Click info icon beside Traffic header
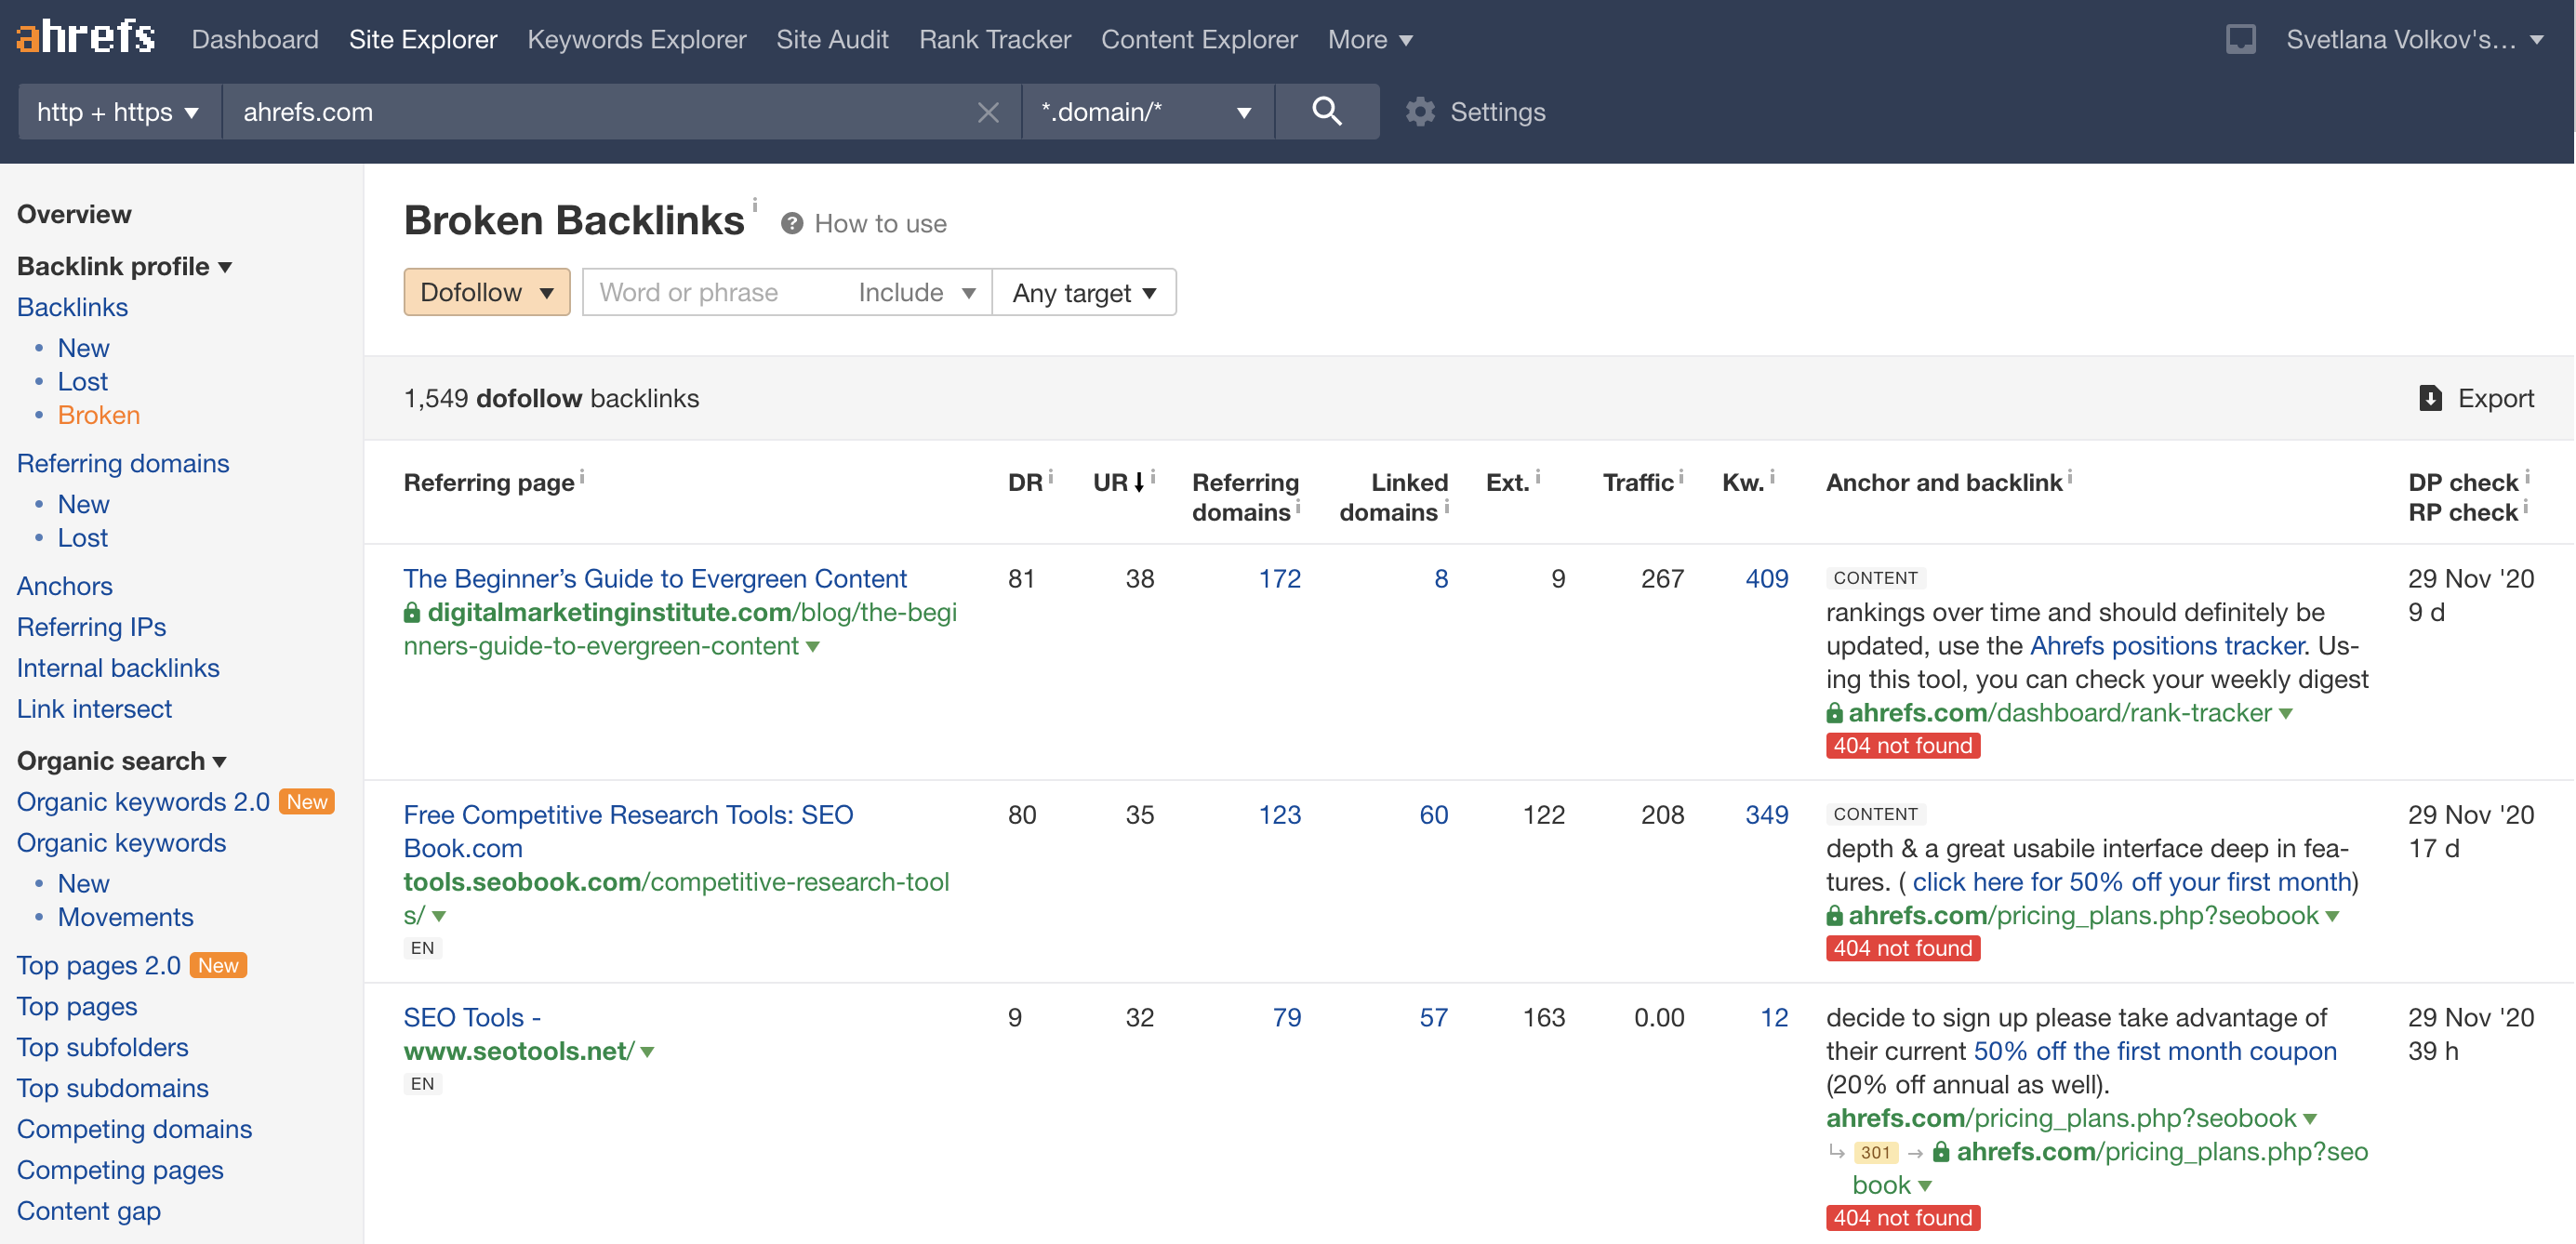 coord(1681,478)
